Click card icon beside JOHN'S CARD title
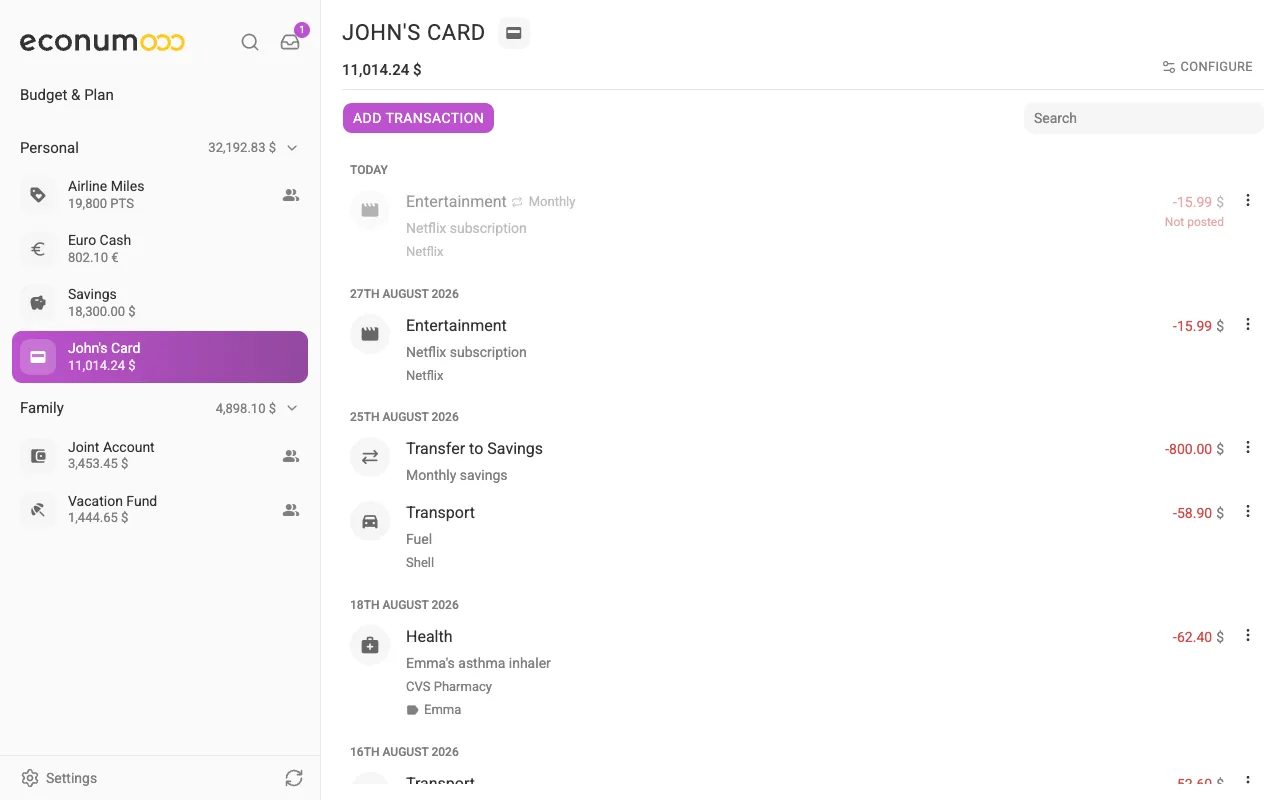Image resolution: width=1280 pixels, height=800 pixels. 514,33
